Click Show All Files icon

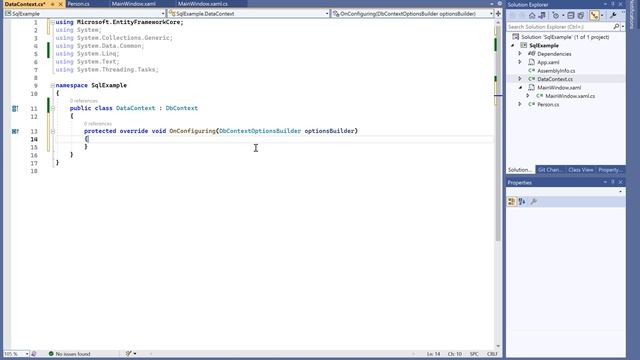tap(580, 16)
